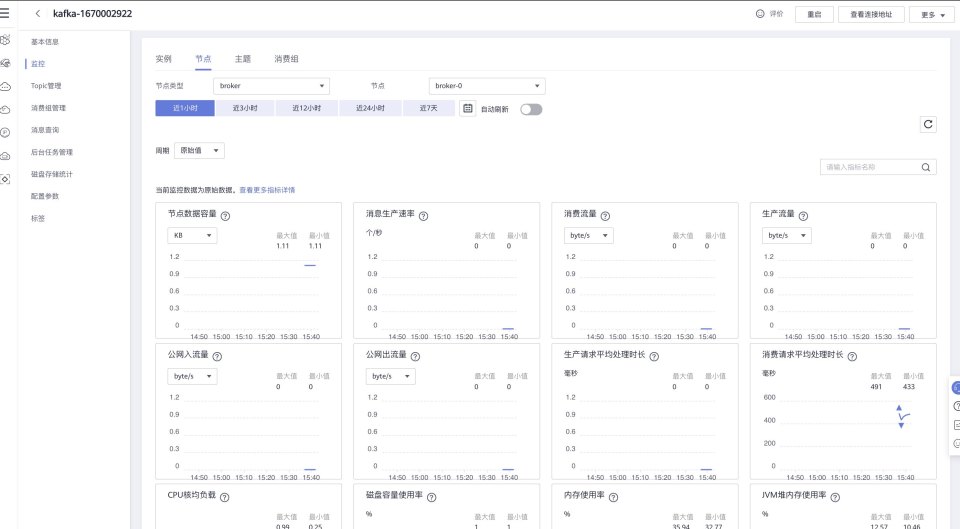Click the 评价 smiley feedback icon
This screenshot has width=960, height=529.
760,14
